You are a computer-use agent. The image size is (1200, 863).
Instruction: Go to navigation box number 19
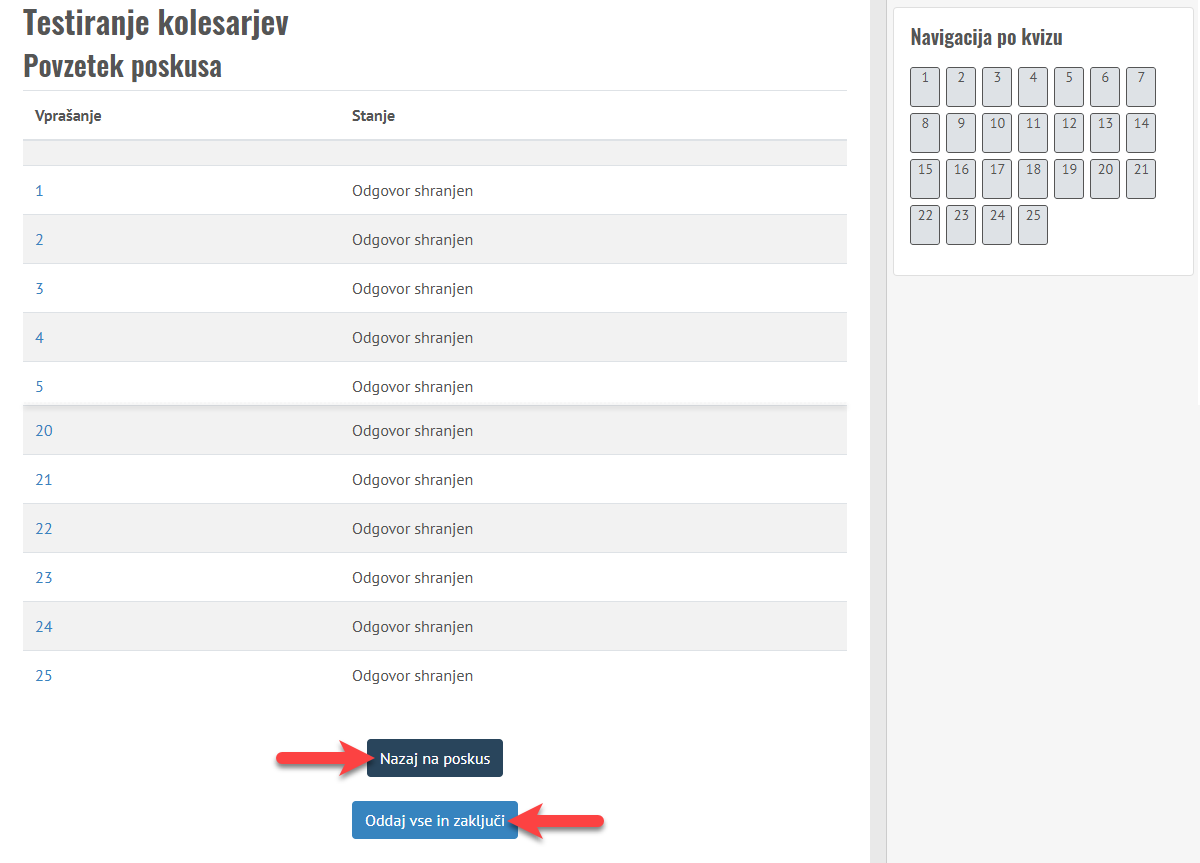click(1069, 179)
